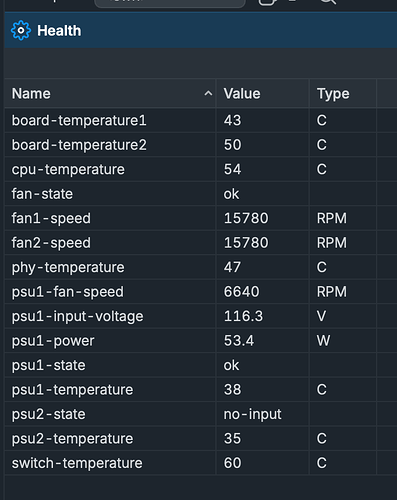This screenshot has height=500, width=397.
Task: Click the value 54 for cpu-temperature
Action: (x=232, y=169)
